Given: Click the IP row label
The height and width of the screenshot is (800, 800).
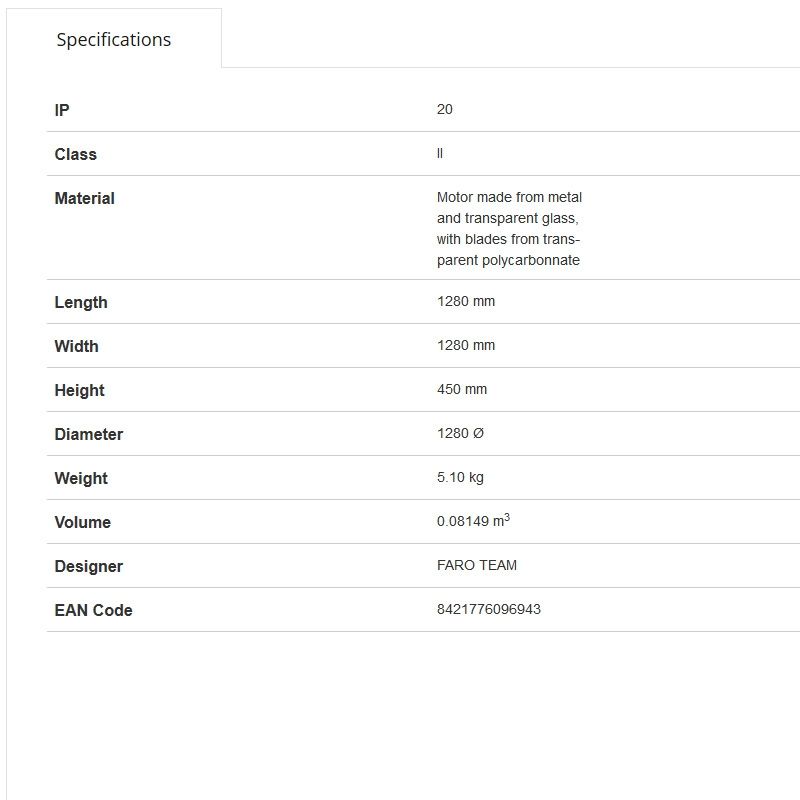Looking at the screenshot, I should click(62, 110).
